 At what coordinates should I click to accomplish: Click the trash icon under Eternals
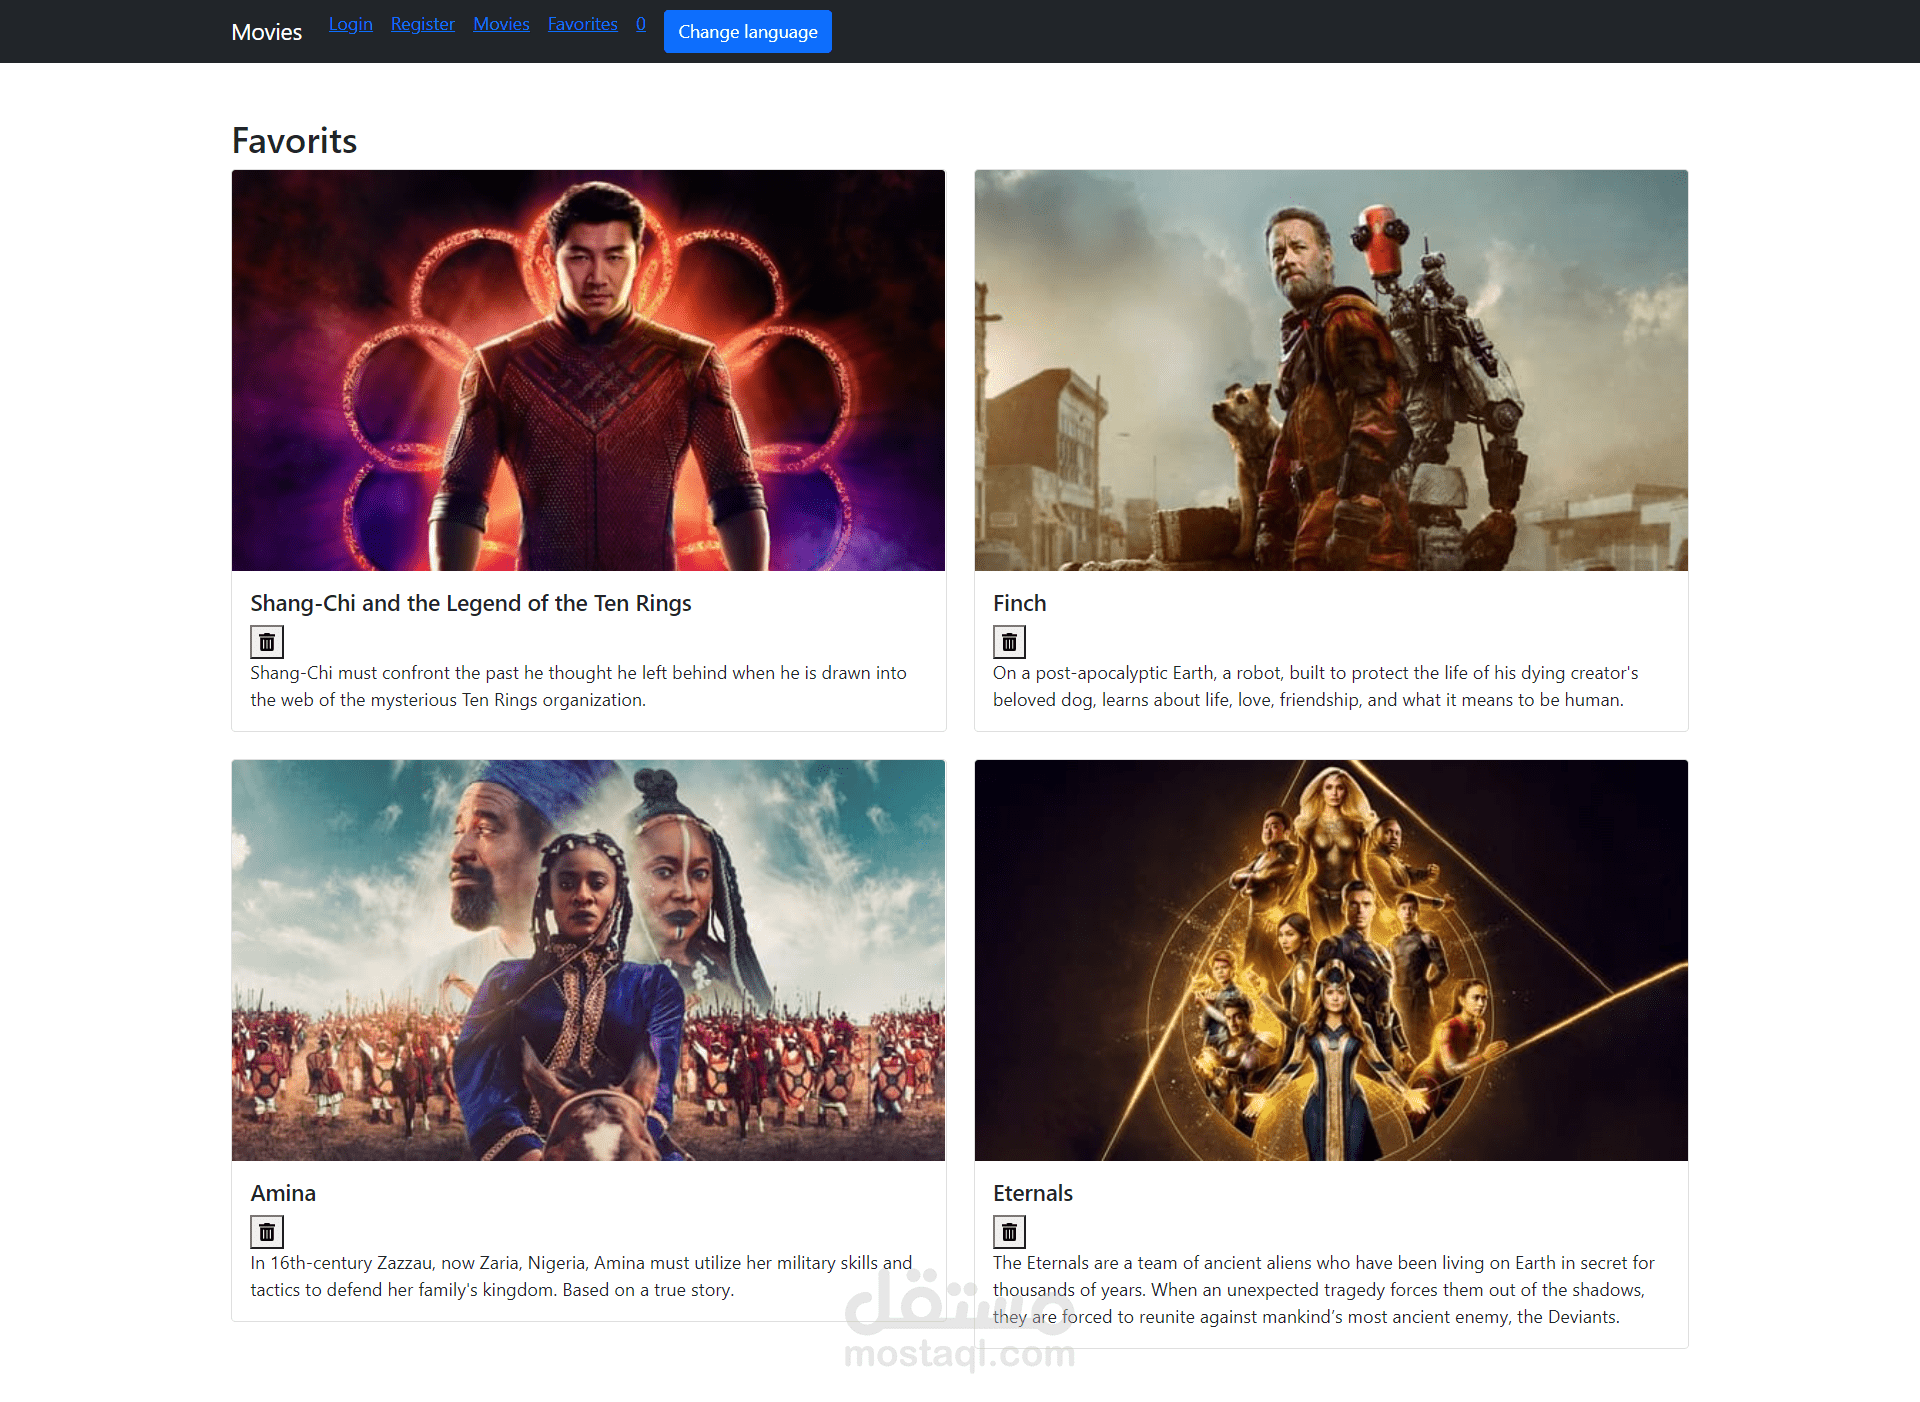(x=1009, y=1232)
